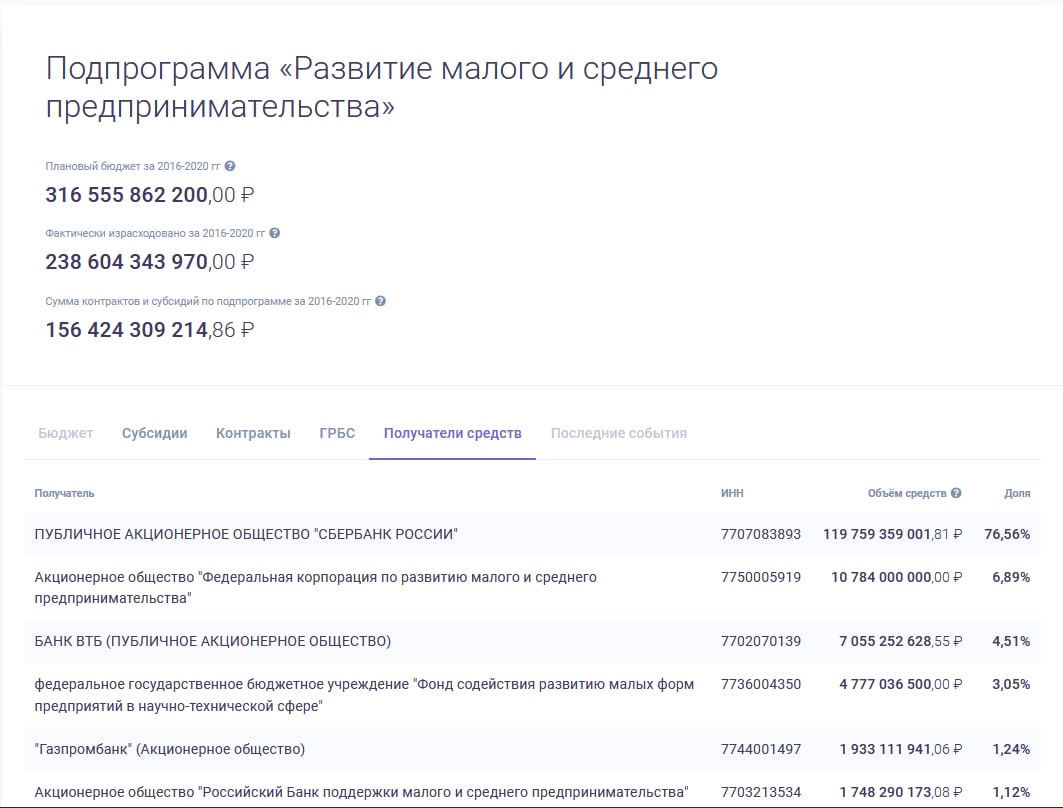Click INN value 7703213534
Image resolution: width=1063 pixels, height=808 pixels.
tap(761, 792)
